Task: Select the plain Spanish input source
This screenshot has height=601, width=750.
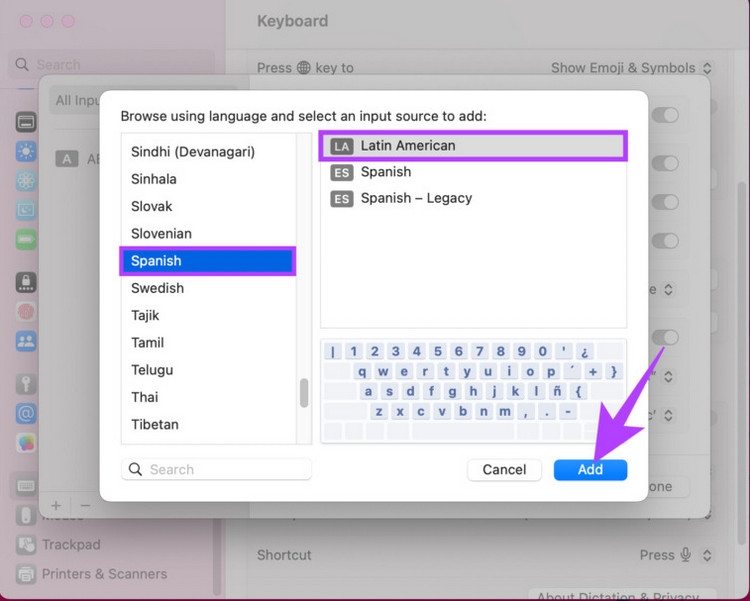Action: [x=473, y=172]
